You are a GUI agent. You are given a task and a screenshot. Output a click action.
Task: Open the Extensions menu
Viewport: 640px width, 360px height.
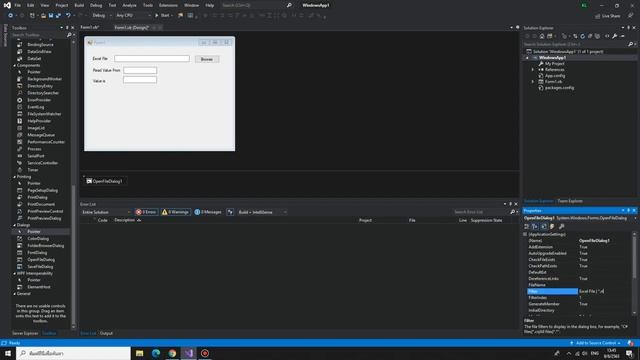[168, 5]
